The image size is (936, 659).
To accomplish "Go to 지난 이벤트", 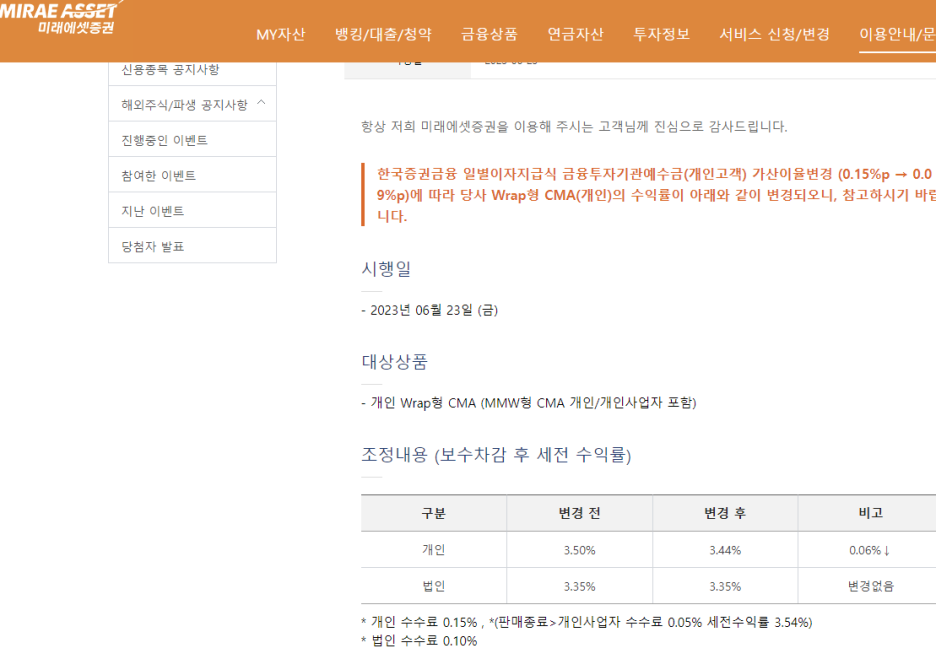I will (x=192, y=211).
